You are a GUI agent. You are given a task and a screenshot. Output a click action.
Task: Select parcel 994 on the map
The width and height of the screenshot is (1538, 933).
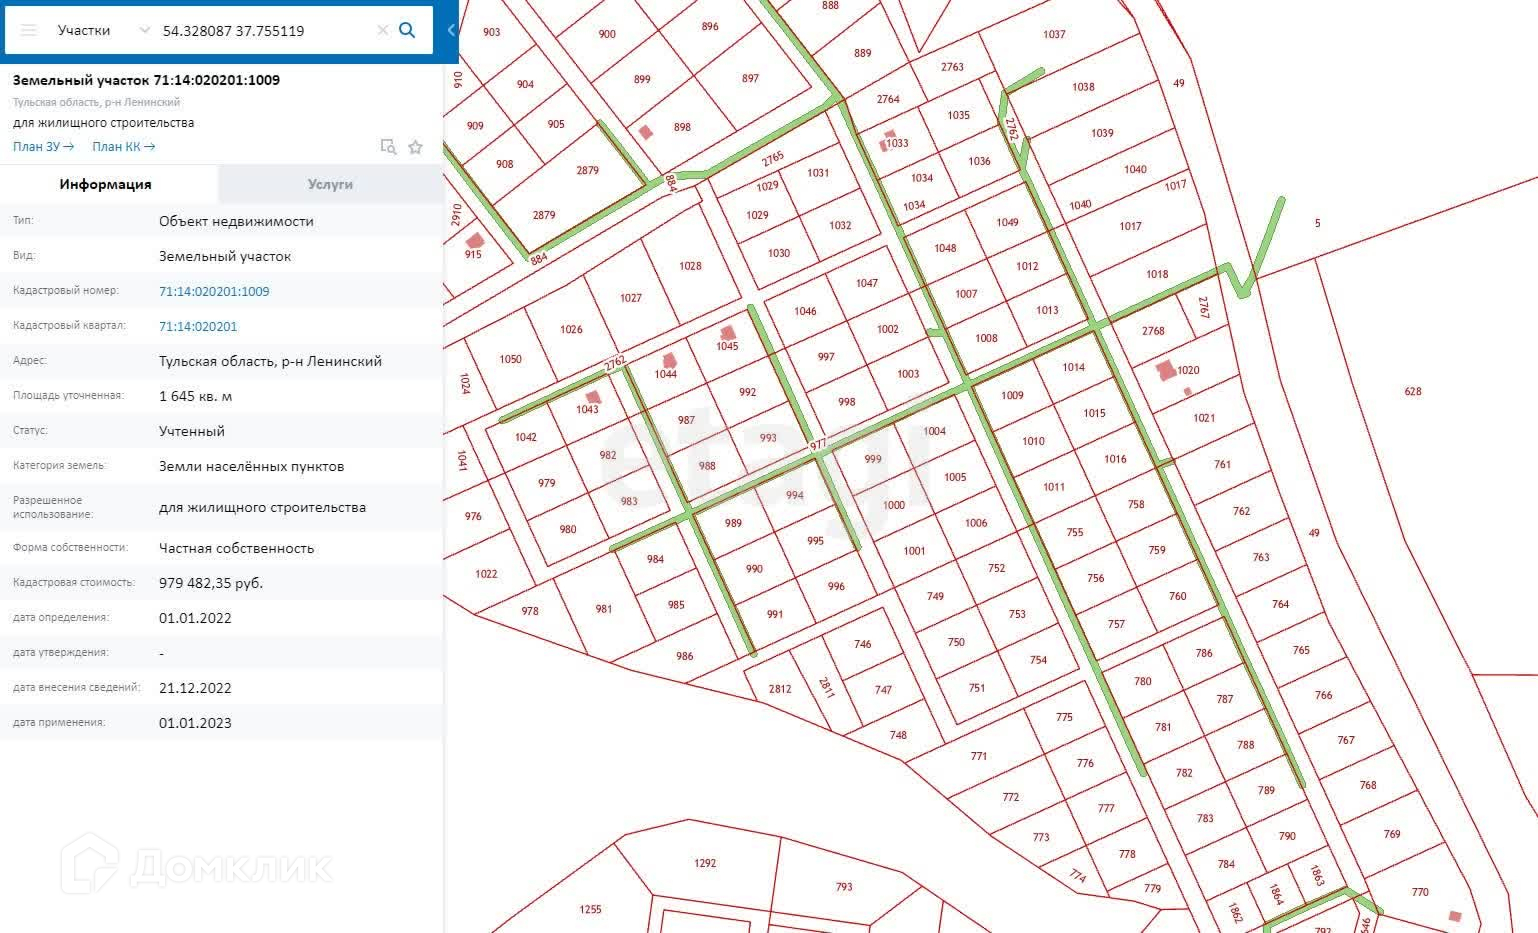[795, 495]
